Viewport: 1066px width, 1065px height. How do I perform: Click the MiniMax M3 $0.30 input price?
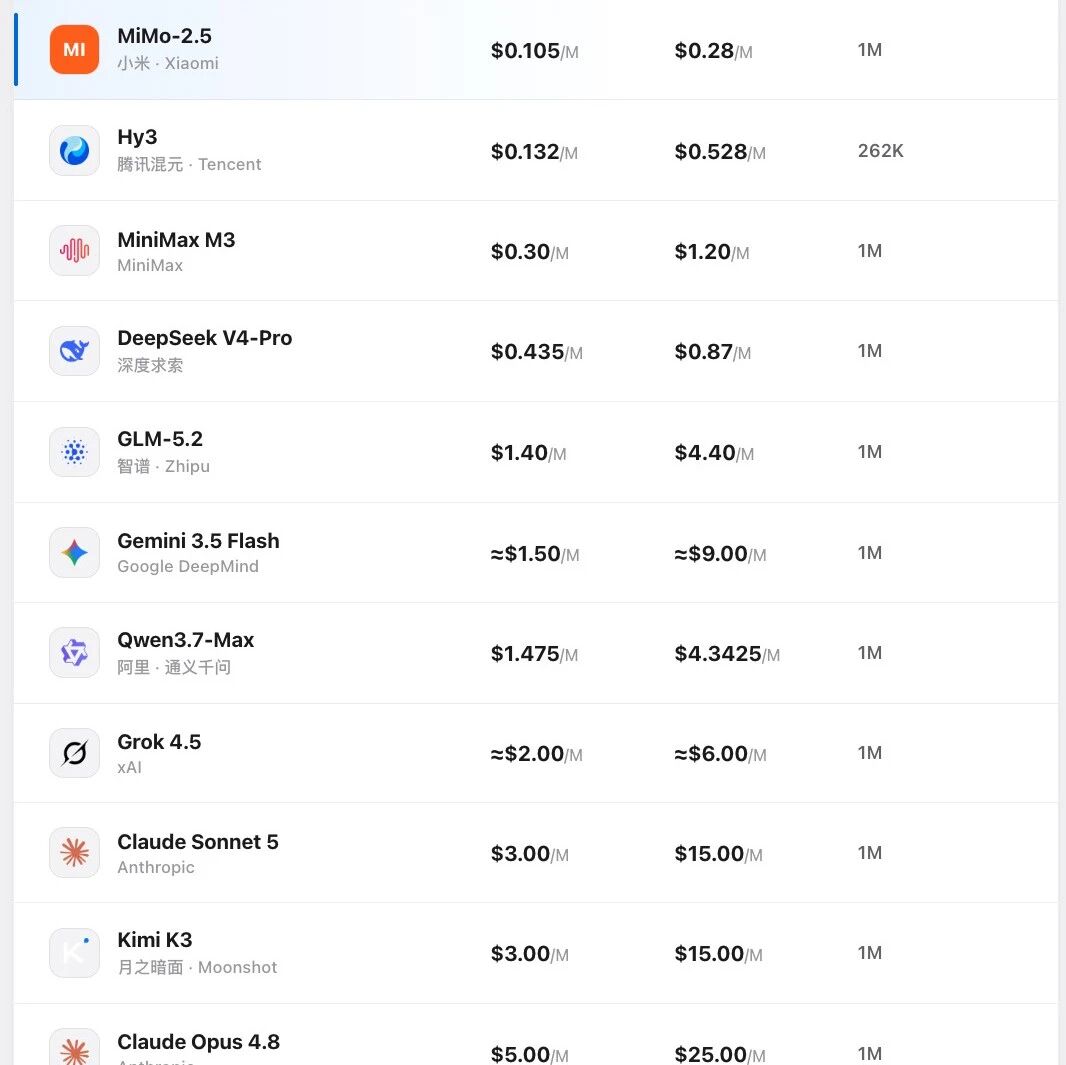click(x=530, y=252)
